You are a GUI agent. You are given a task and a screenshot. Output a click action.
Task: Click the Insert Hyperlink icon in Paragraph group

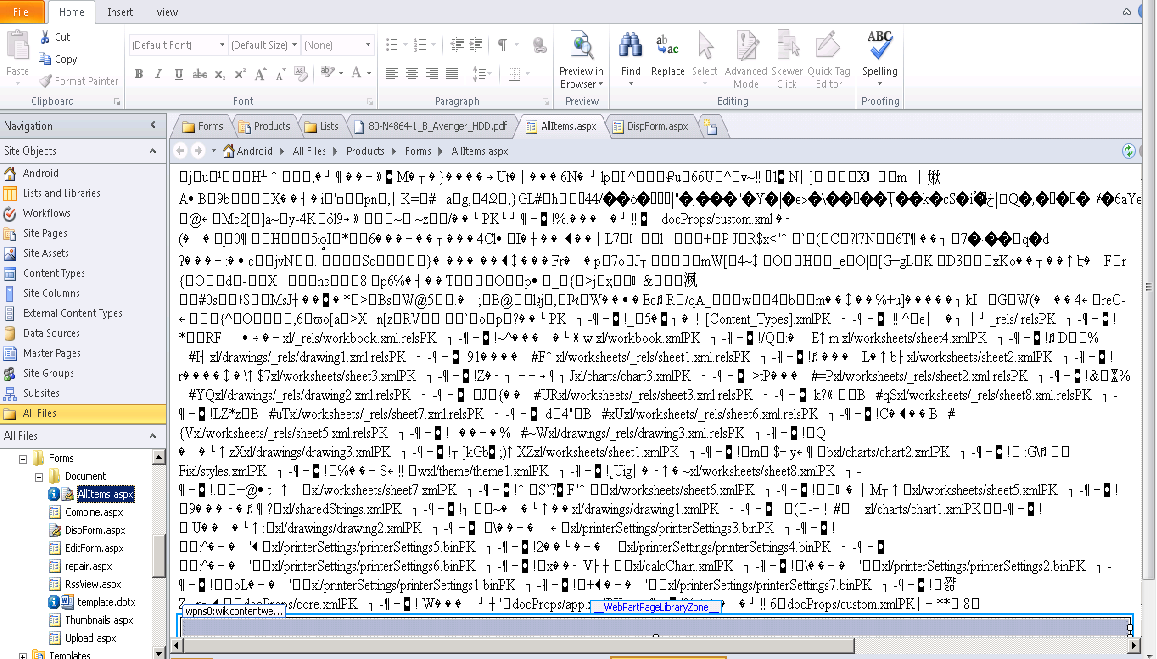pos(539,43)
